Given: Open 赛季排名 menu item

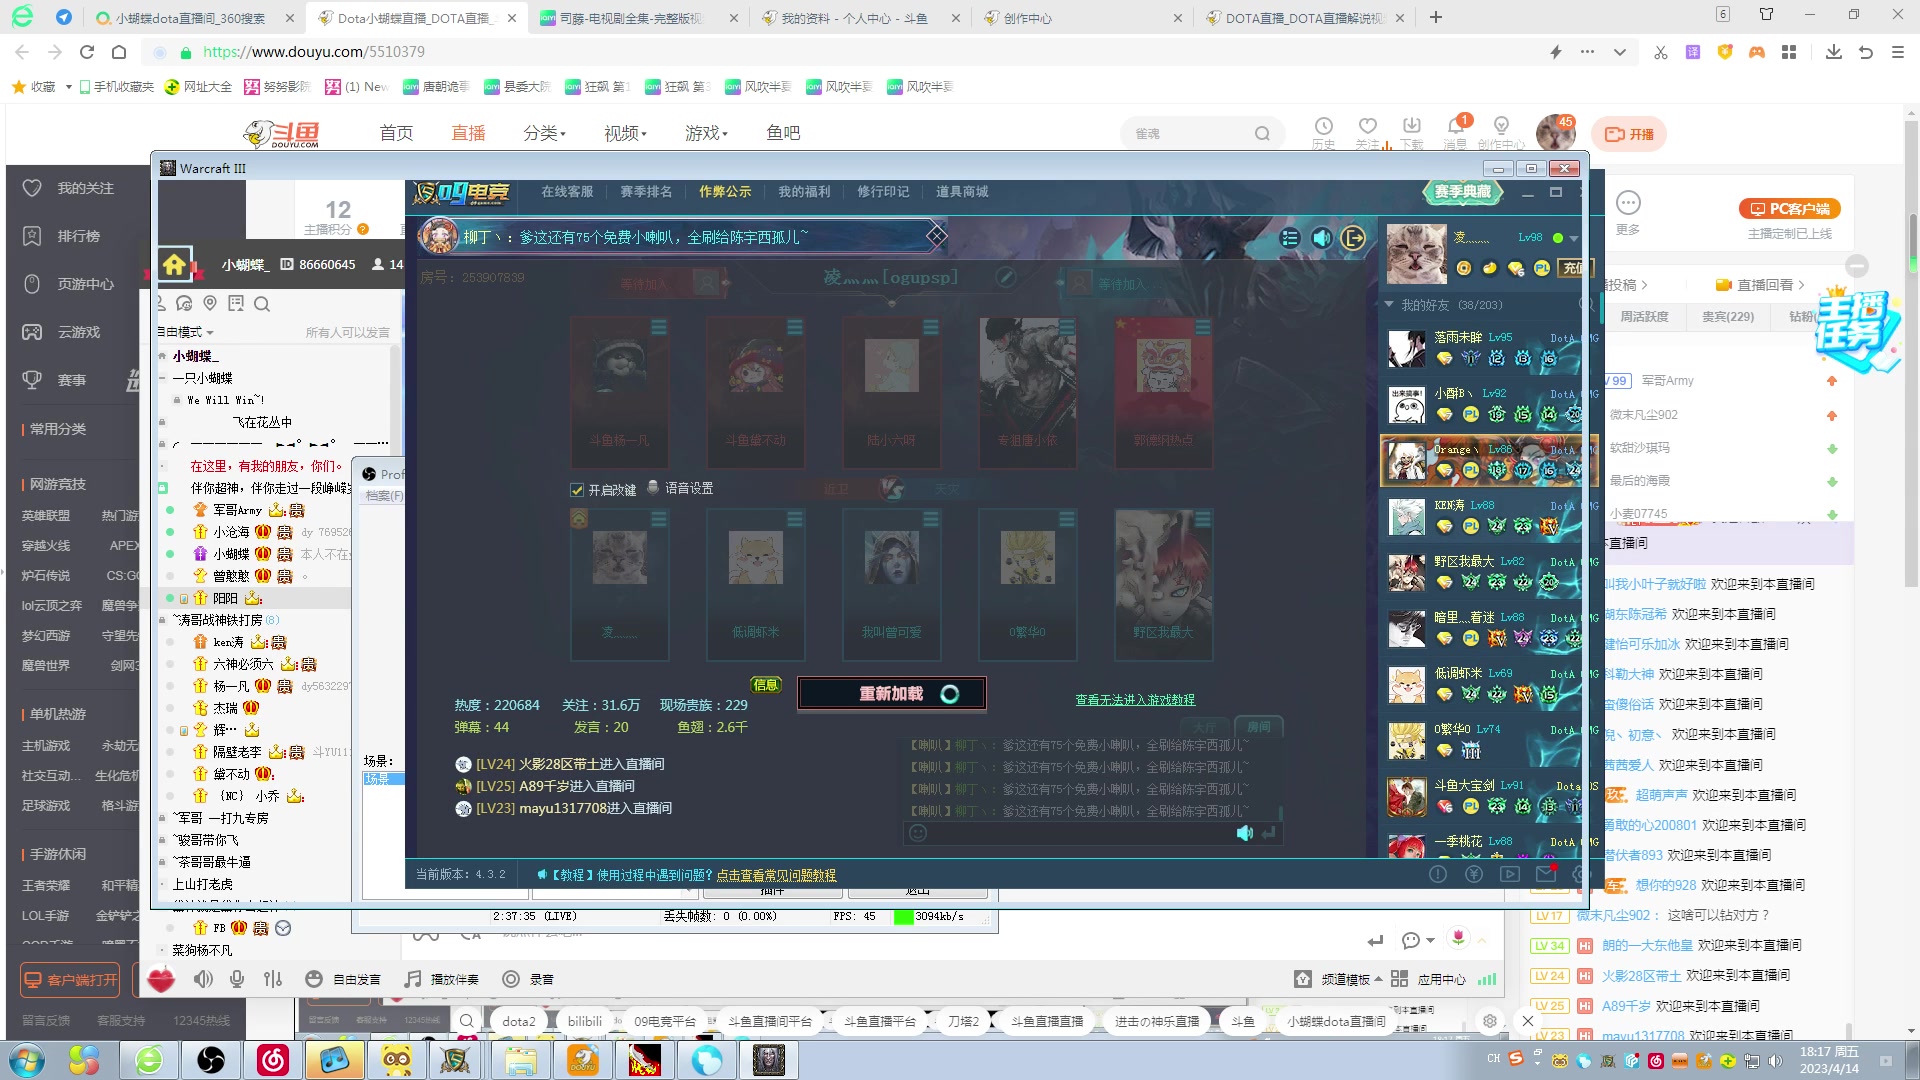Looking at the screenshot, I should [x=646, y=192].
